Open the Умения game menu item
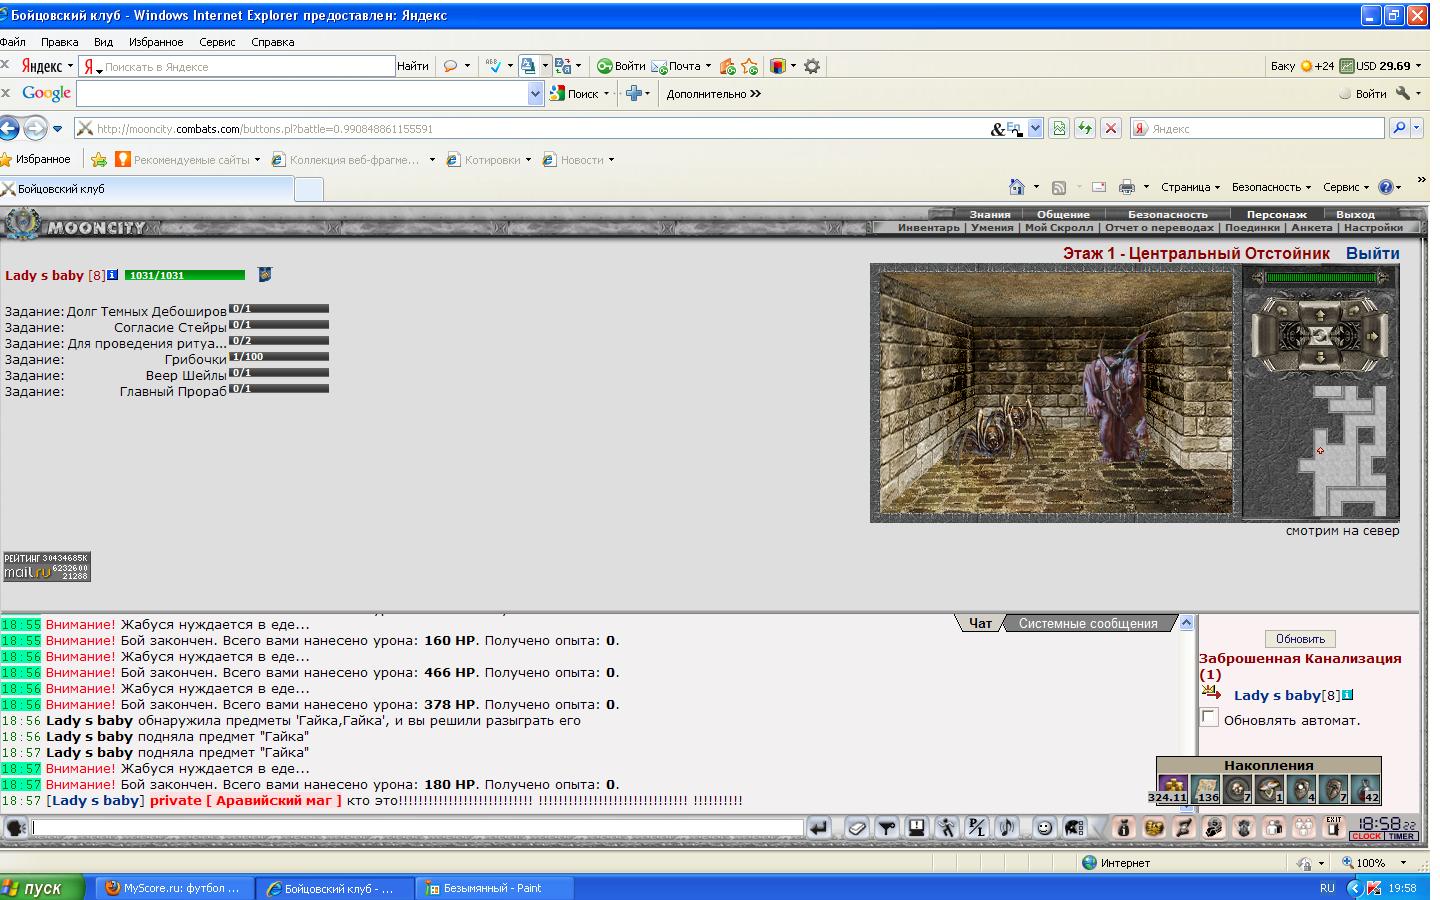Image resolution: width=1440 pixels, height=900 pixels. [992, 228]
